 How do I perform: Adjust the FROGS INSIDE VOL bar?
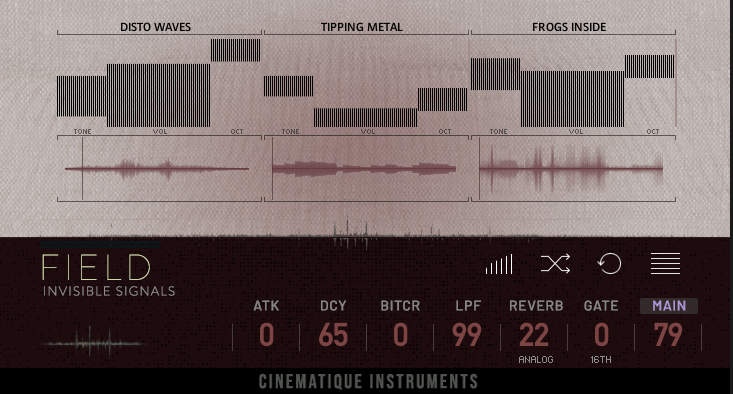click(573, 99)
